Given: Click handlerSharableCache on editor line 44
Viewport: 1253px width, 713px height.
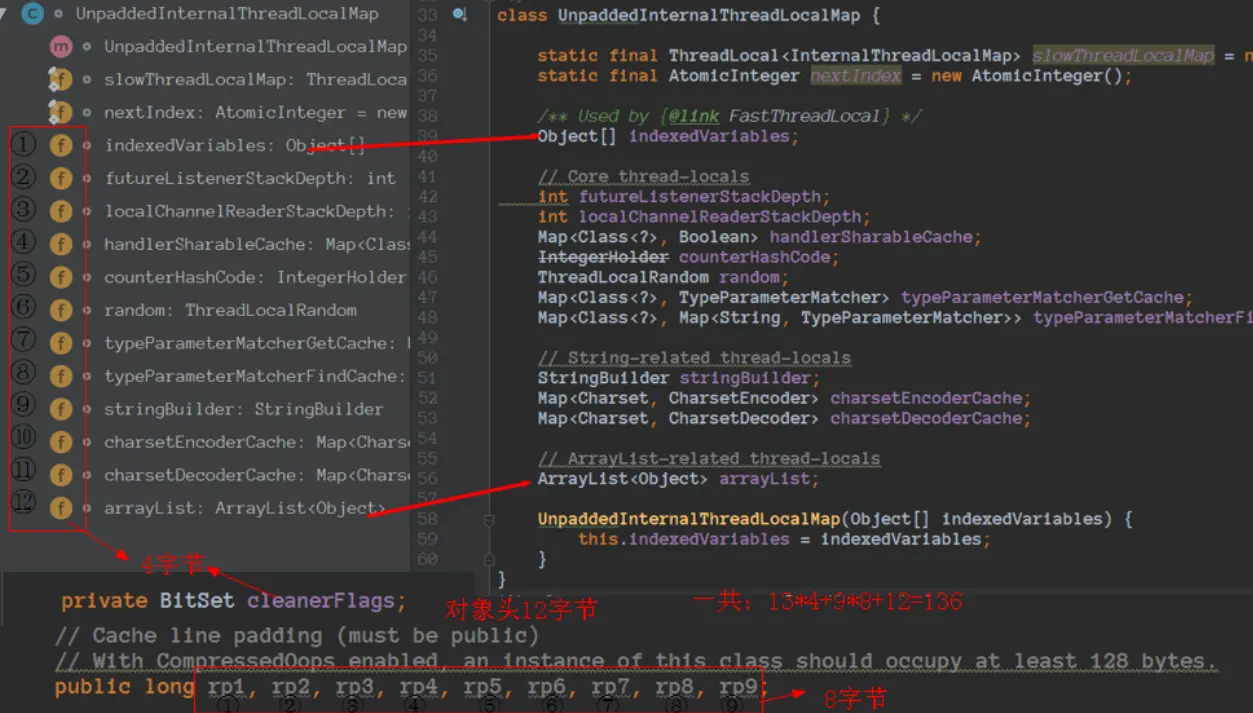Looking at the screenshot, I should tap(871, 237).
